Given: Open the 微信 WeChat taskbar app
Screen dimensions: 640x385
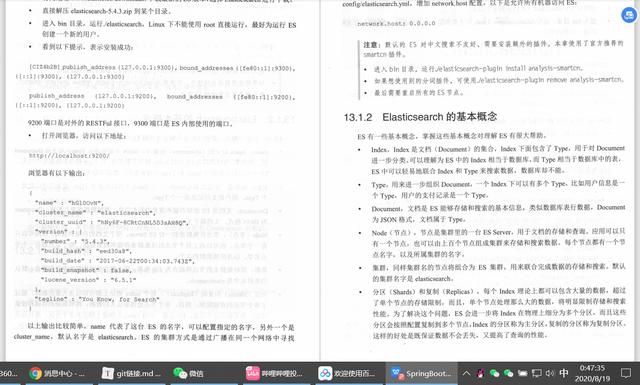Looking at the screenshot, I should 189,373.
